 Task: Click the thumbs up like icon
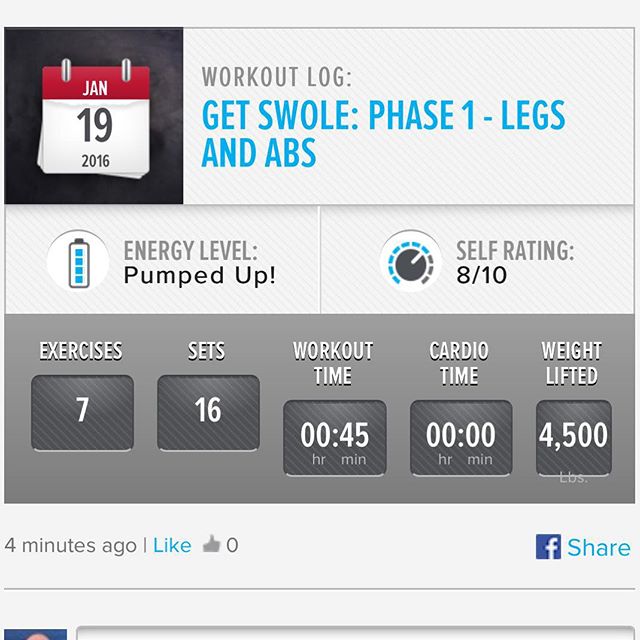[x=211, y=544]
